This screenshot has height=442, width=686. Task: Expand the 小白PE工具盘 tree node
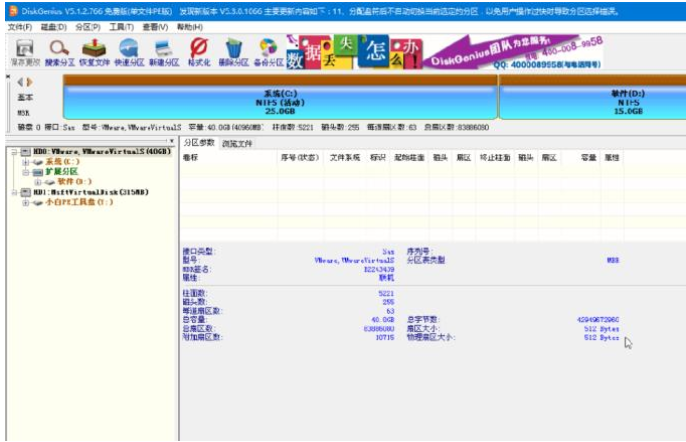click(x=26, y=202)
